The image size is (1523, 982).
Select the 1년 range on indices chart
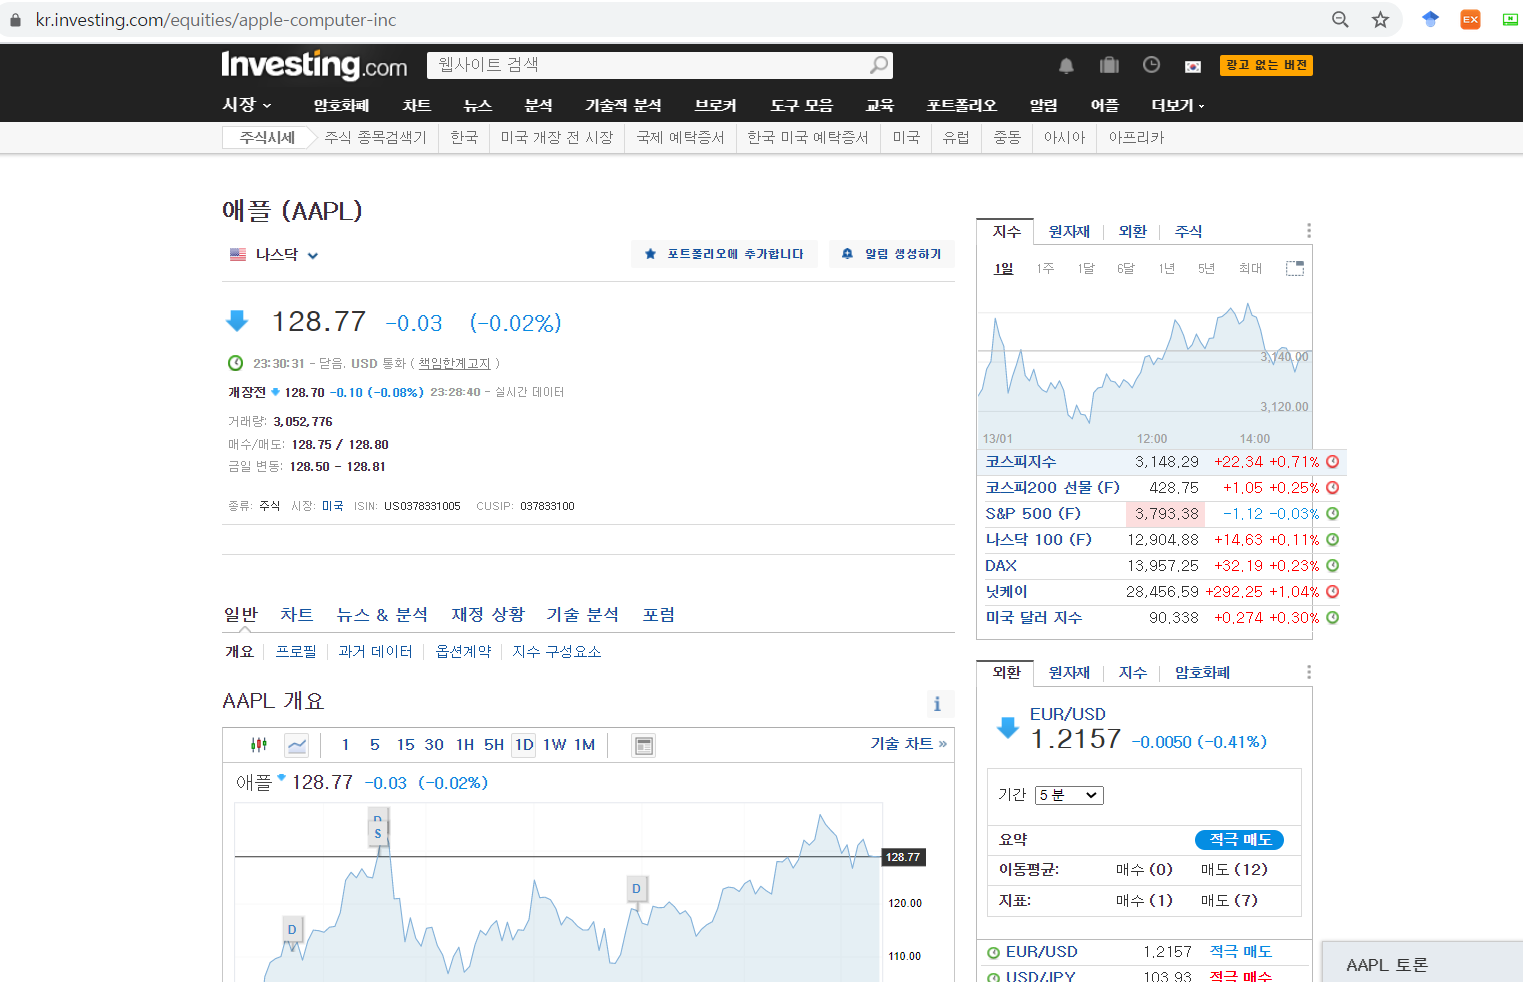pos(1167,268)
